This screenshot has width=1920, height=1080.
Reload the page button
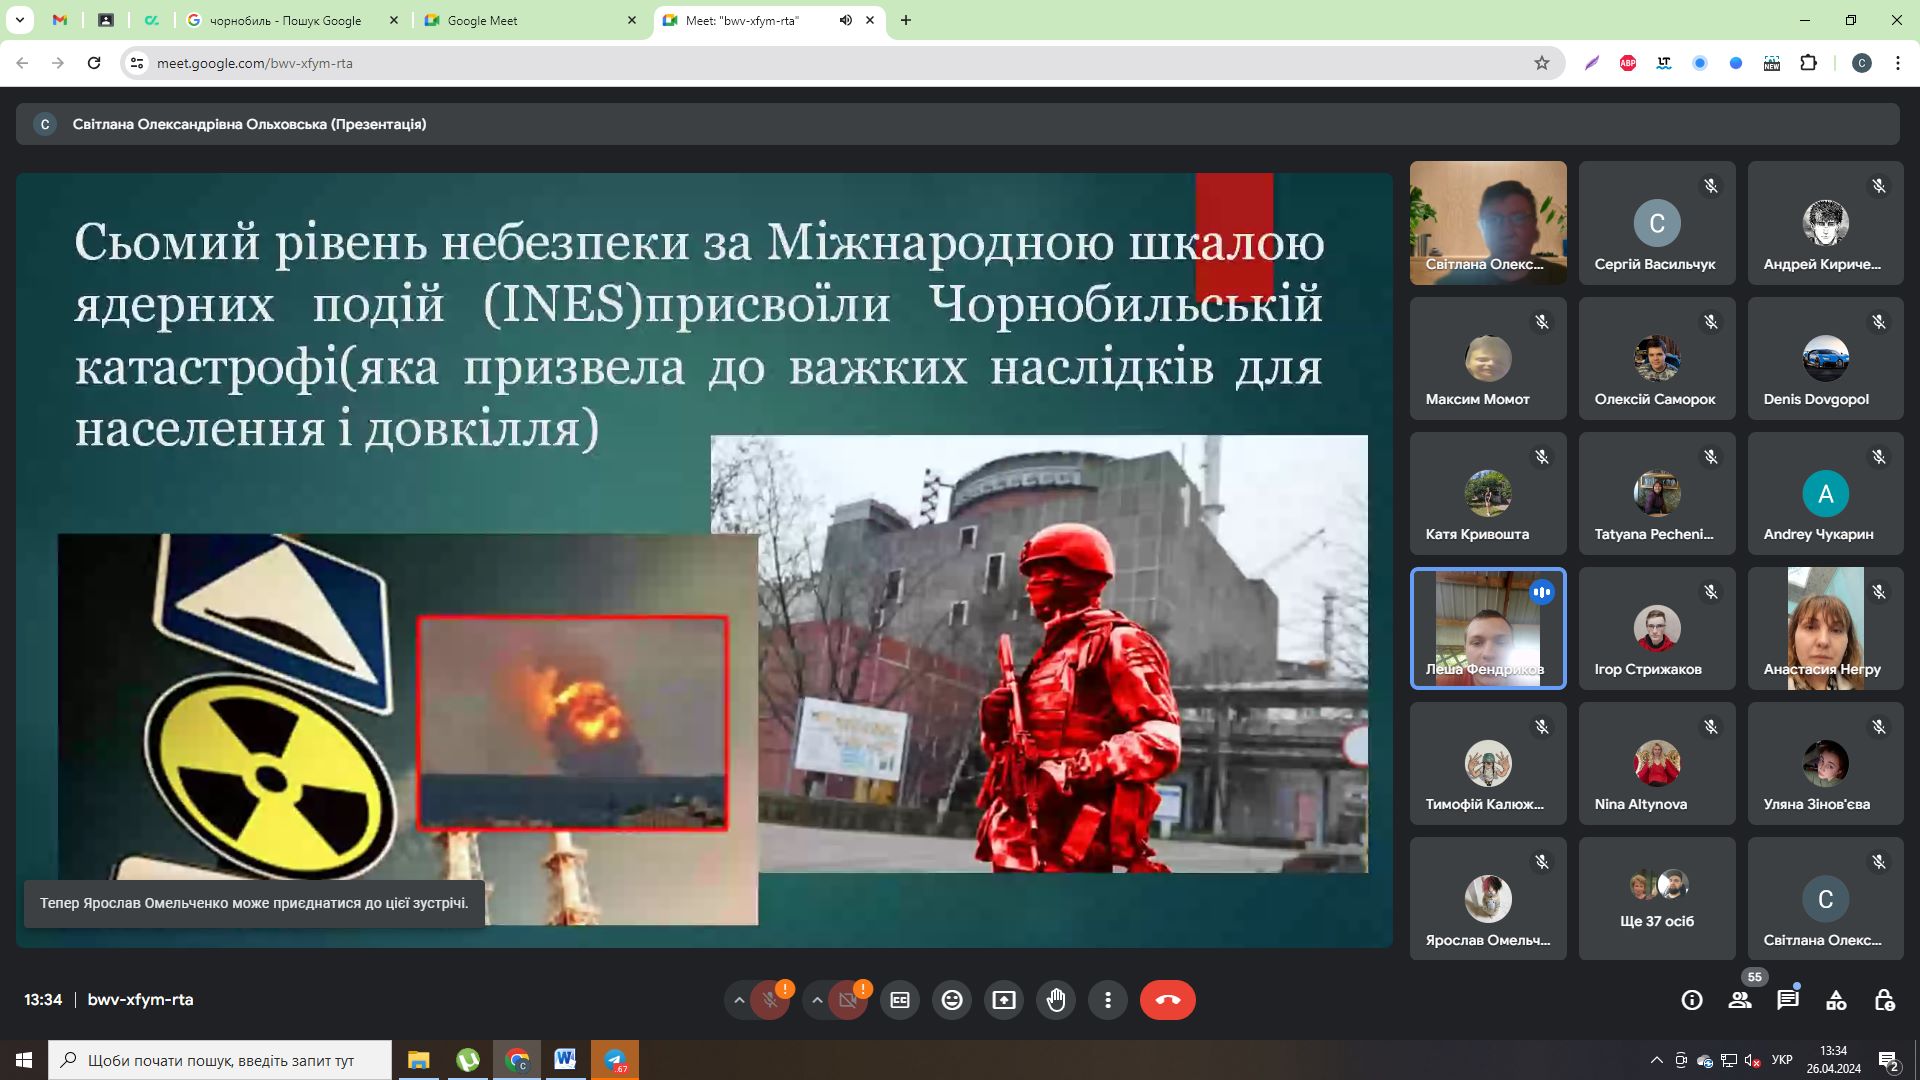(x=94, y=63)
